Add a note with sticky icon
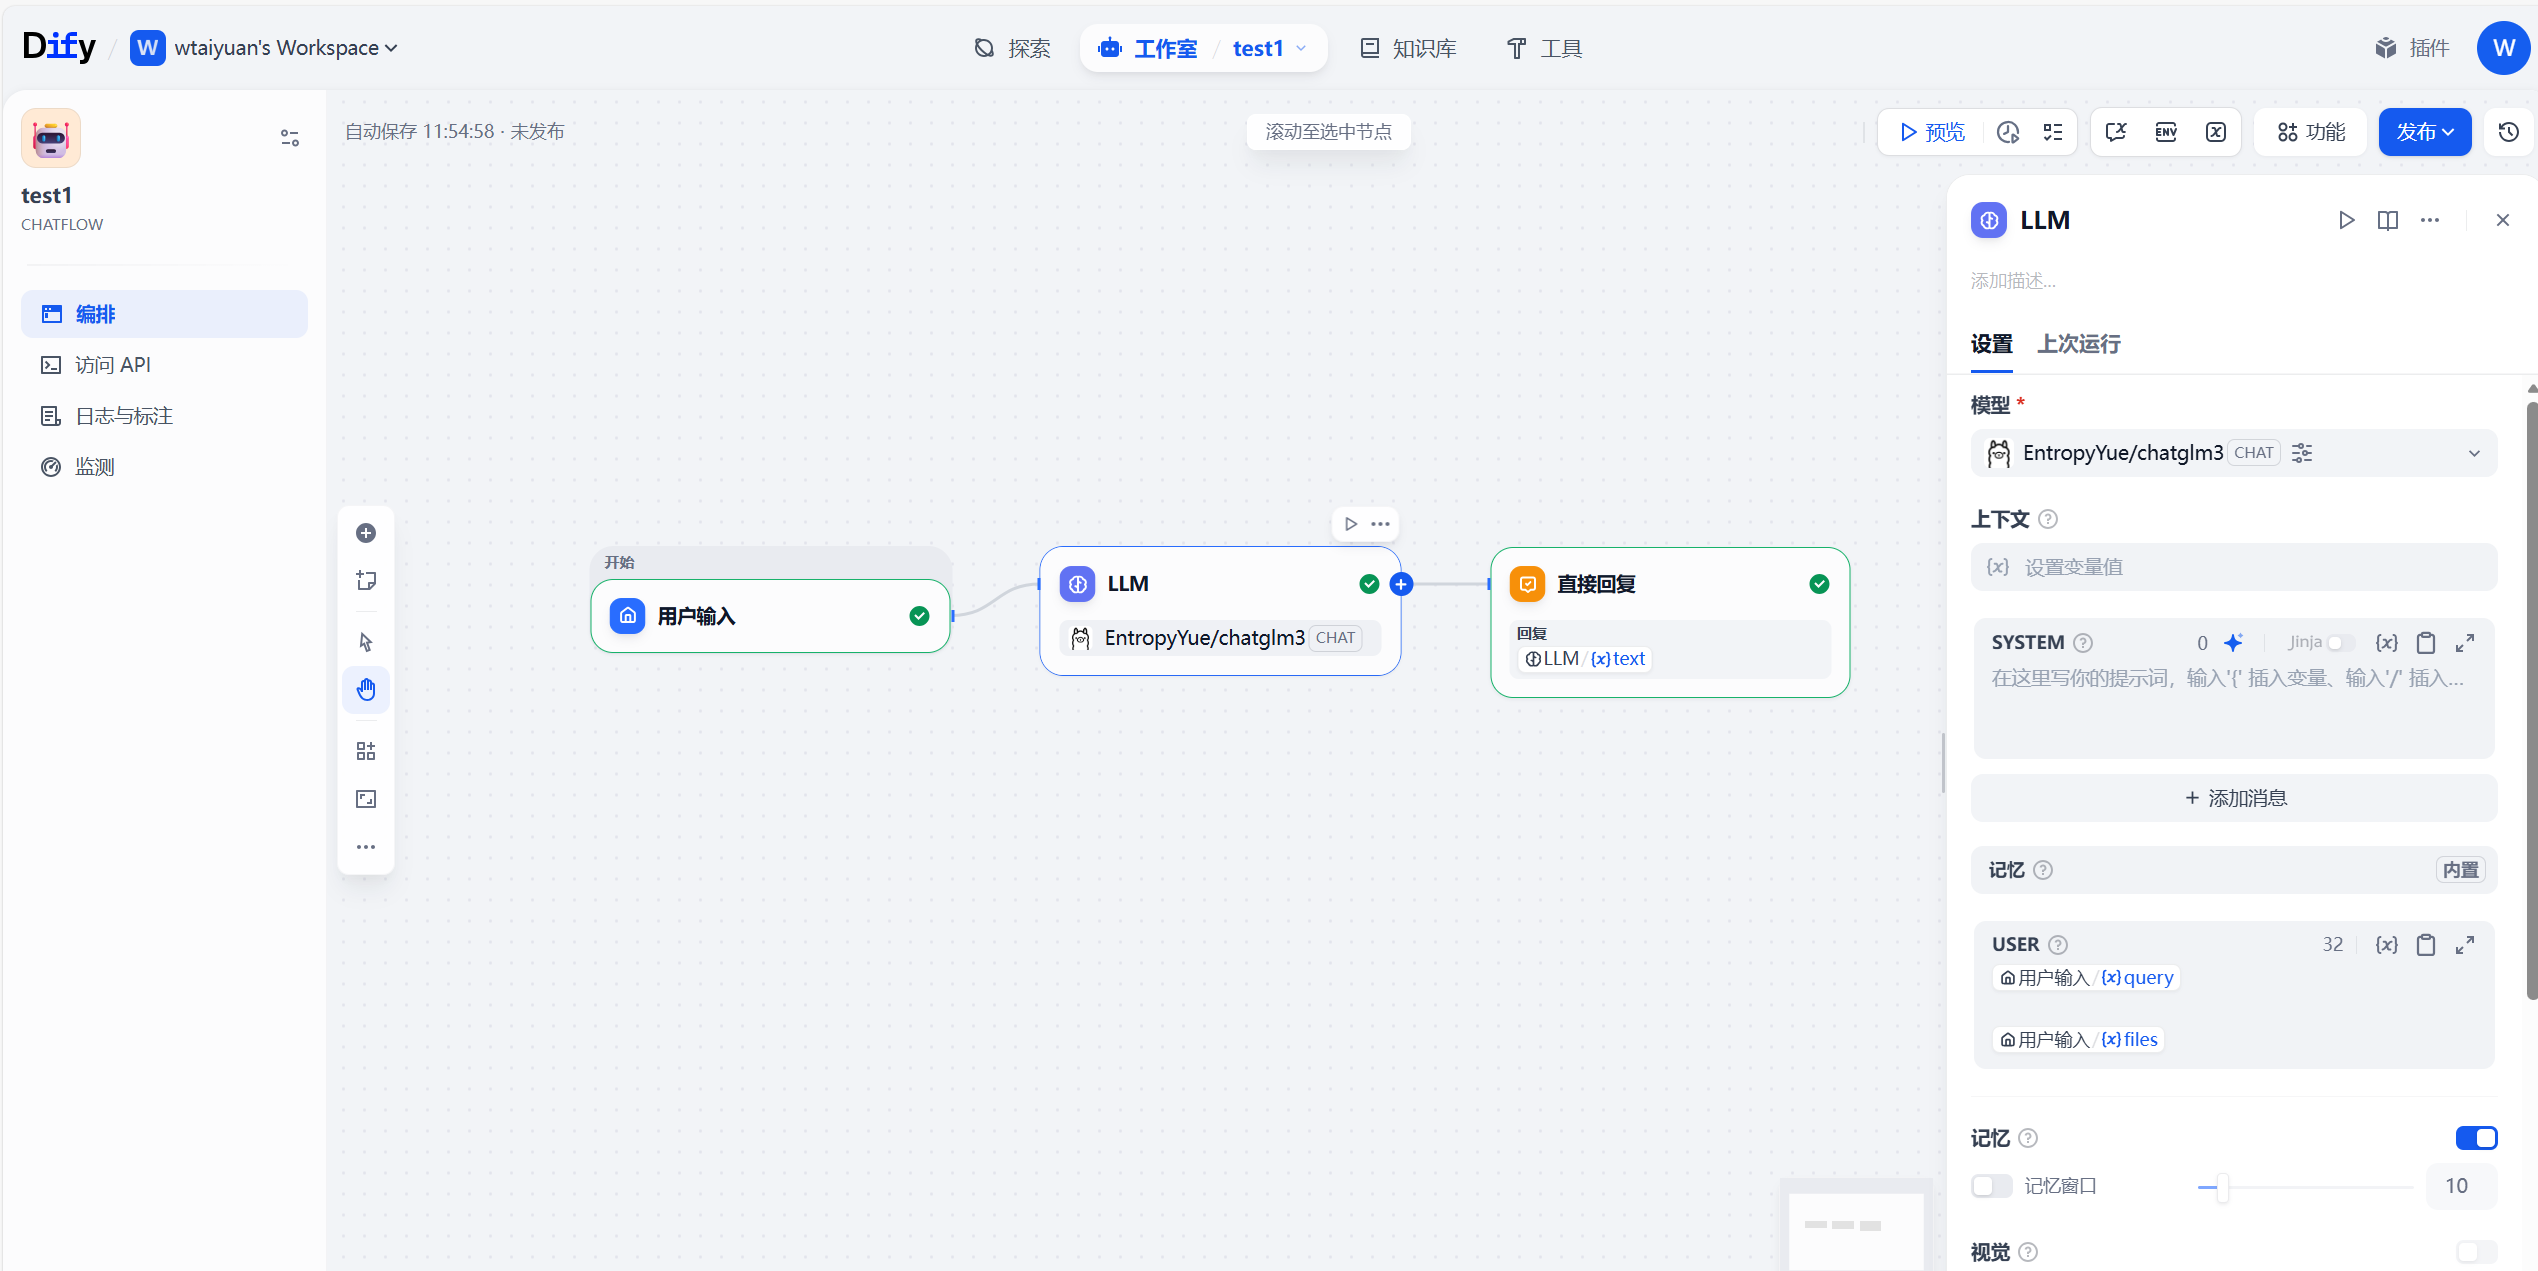 (366, 581)
